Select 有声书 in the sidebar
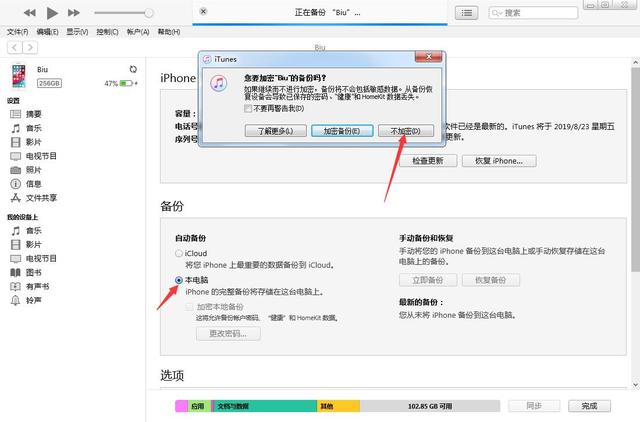The height and width of the screenshot is (422, 640). coord(37,287)
